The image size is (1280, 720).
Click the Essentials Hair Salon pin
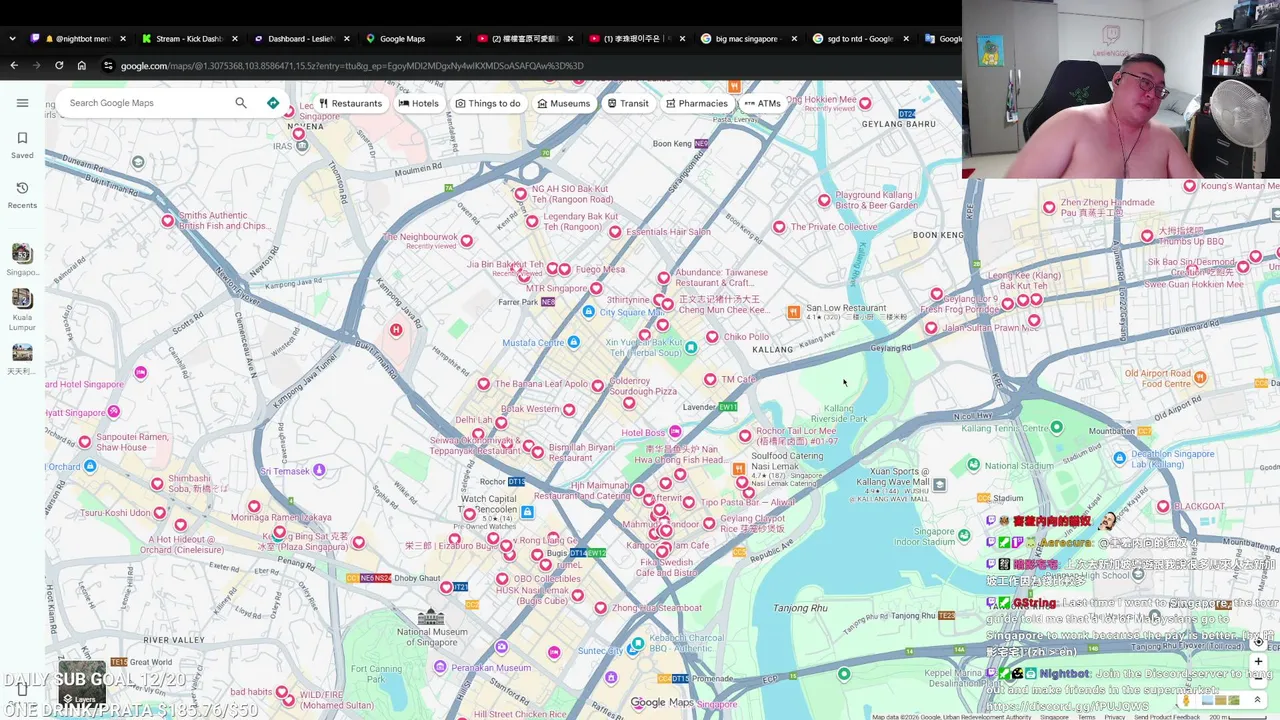[x=615, y=230]
